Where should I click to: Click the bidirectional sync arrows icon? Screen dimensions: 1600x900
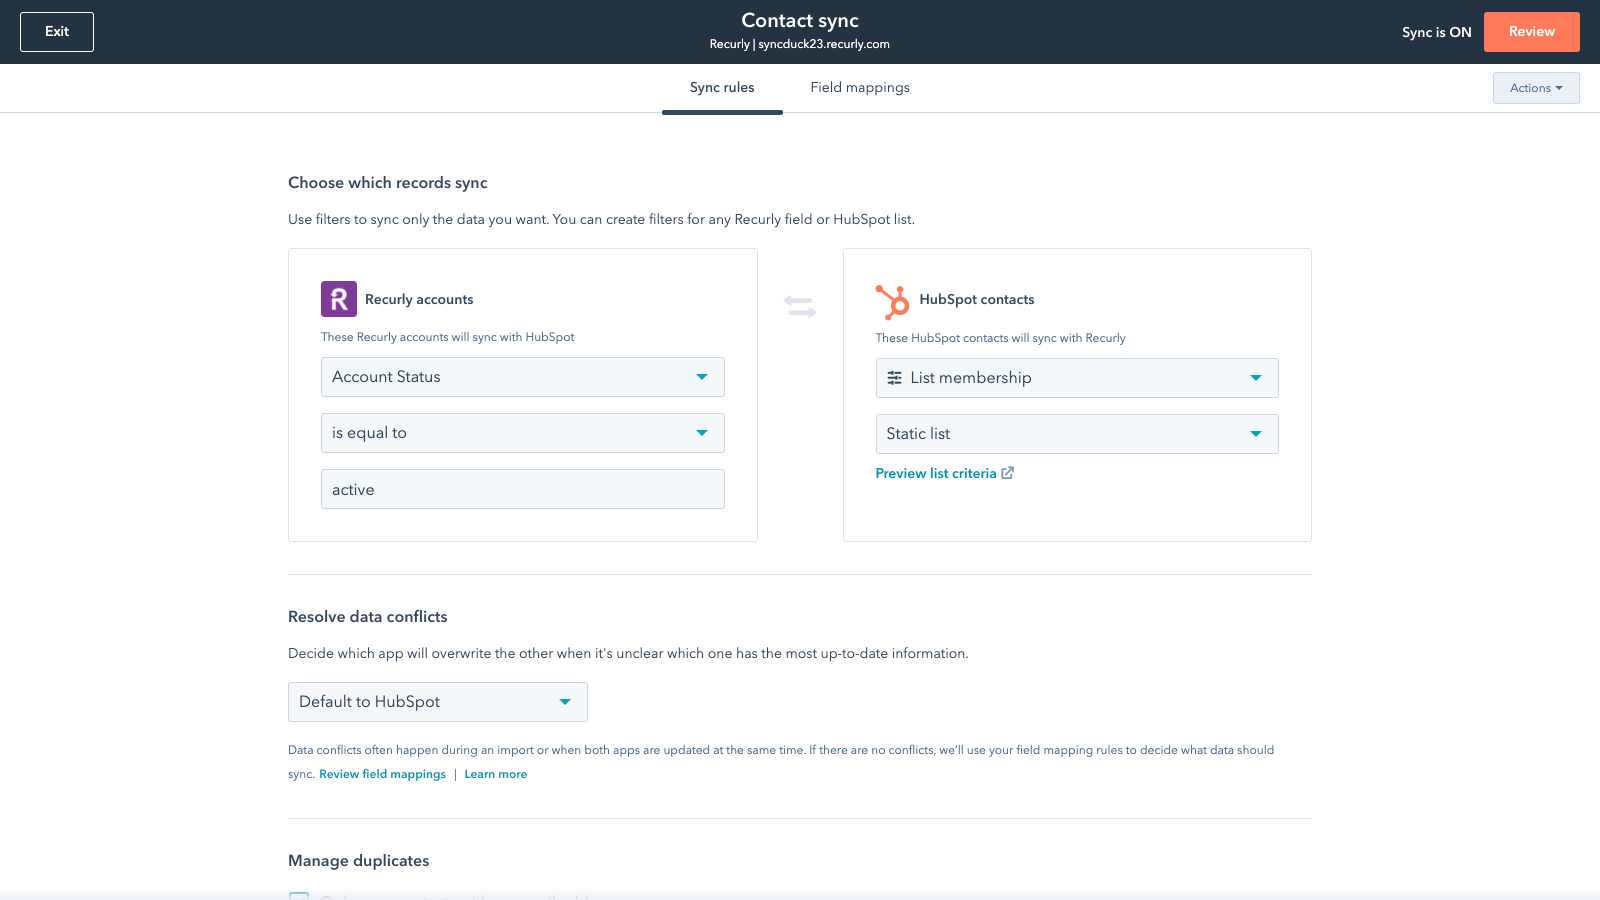coord(800,306)
